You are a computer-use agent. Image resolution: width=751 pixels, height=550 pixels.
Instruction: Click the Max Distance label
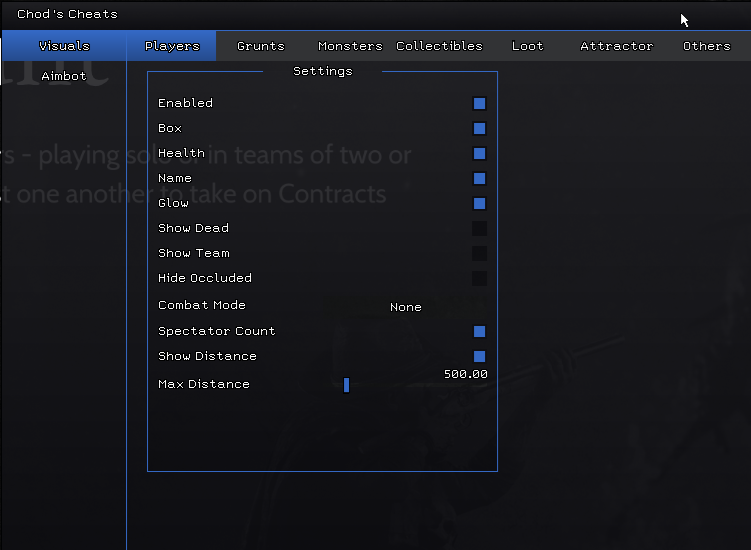click(204, 384)
